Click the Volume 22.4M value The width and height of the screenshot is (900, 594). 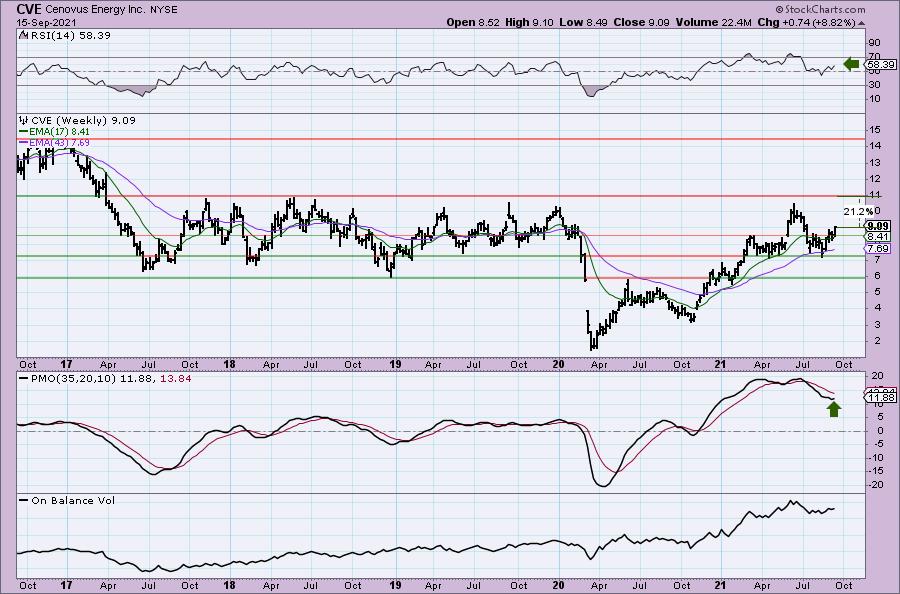[713, 22]
